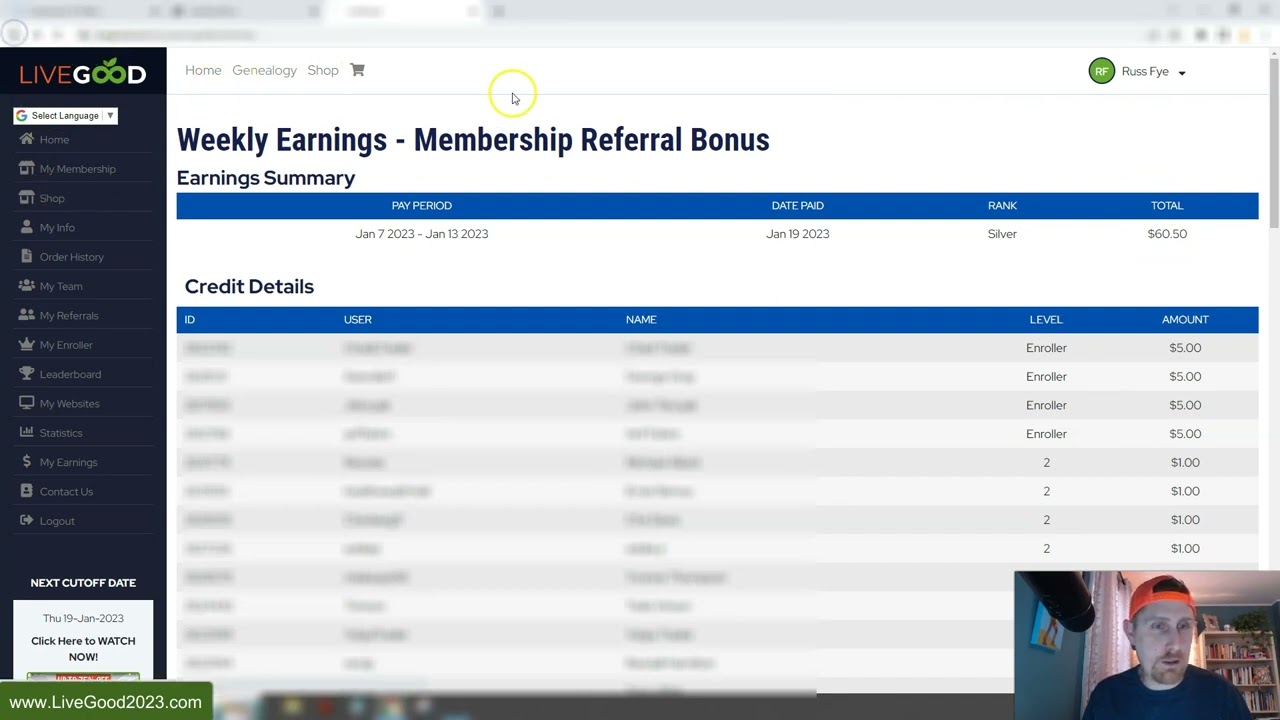This screenshot has height=720, width=1280.
Task: Open My Websites sidebar link
Action: coord(70,404)
